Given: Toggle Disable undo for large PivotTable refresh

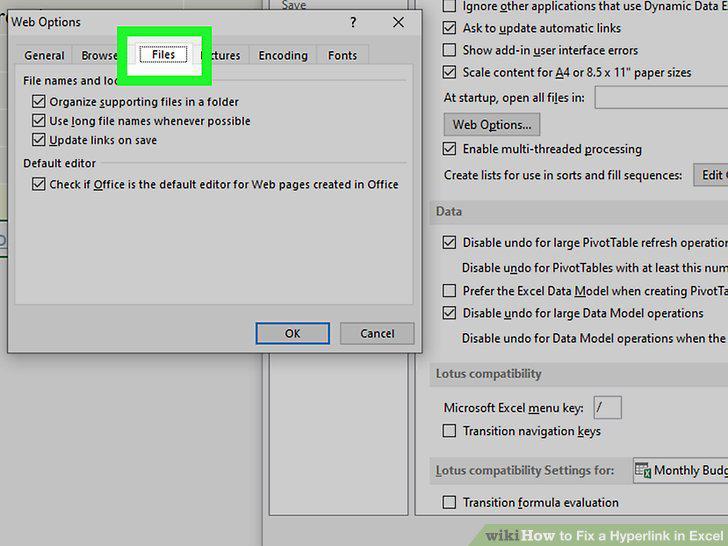Looking at the screenshot, I should (449, 242).
